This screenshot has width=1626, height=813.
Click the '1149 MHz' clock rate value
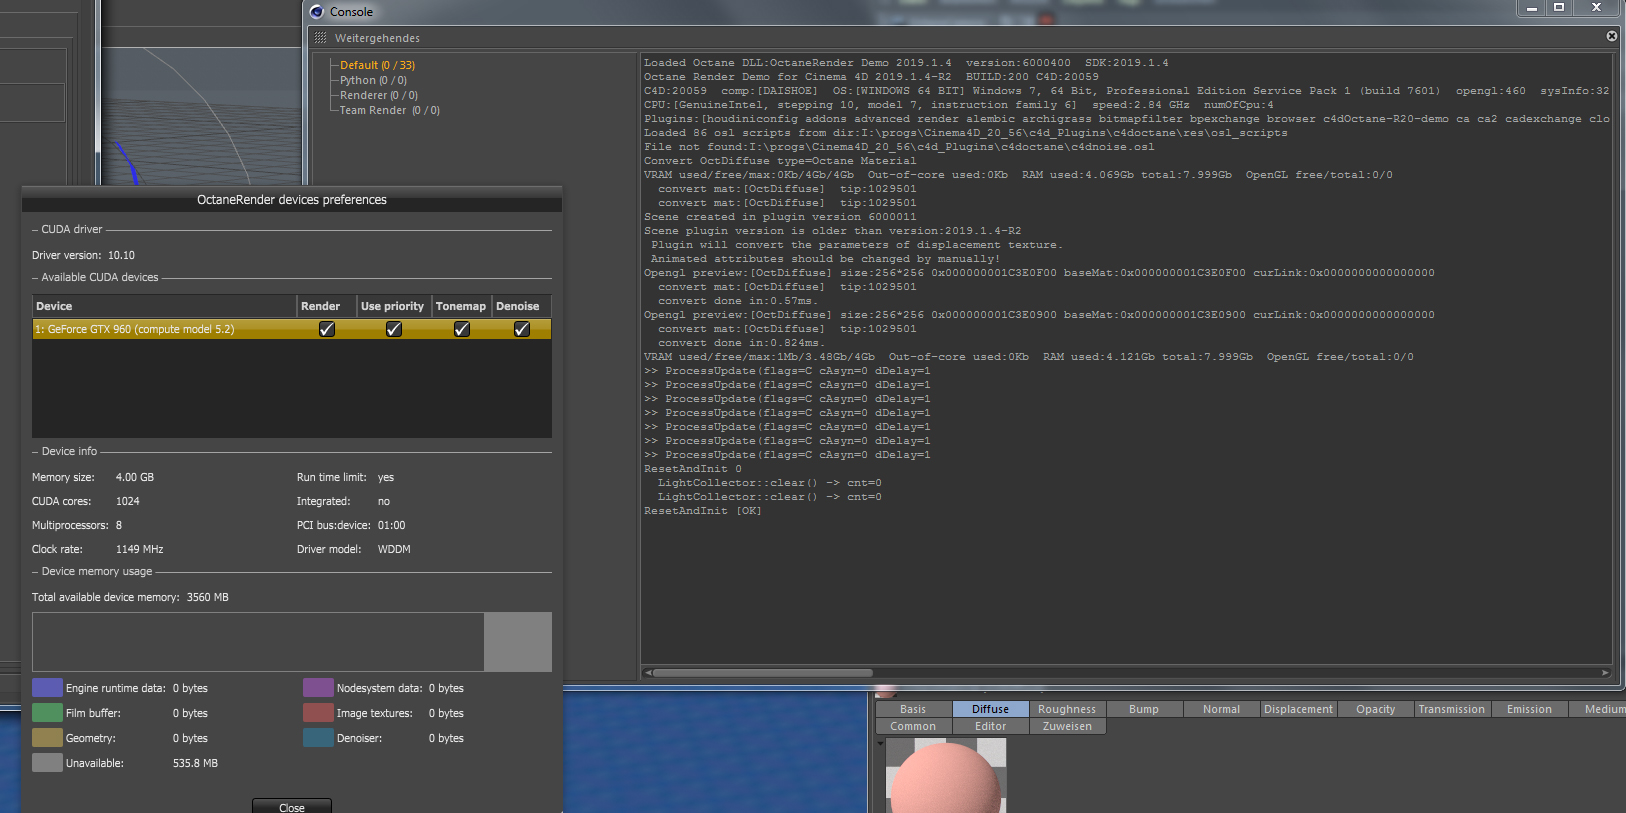pos(140,549)
